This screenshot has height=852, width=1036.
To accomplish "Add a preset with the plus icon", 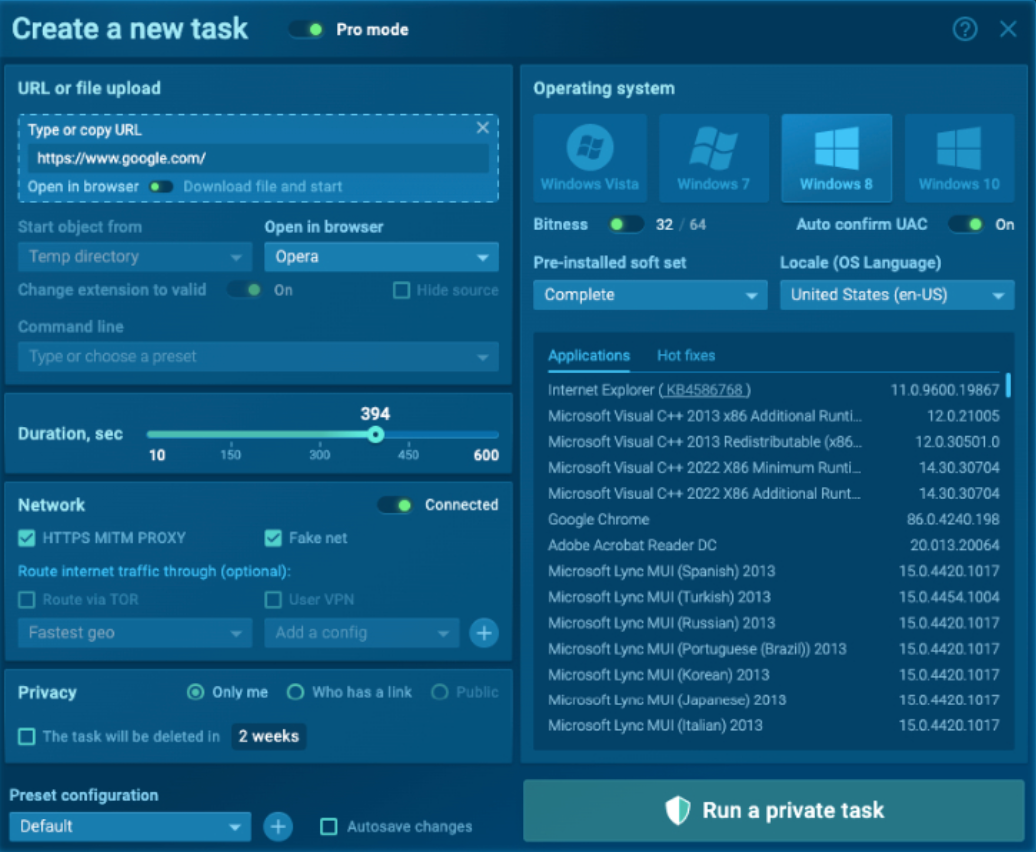I will click(x=278, y=826).
